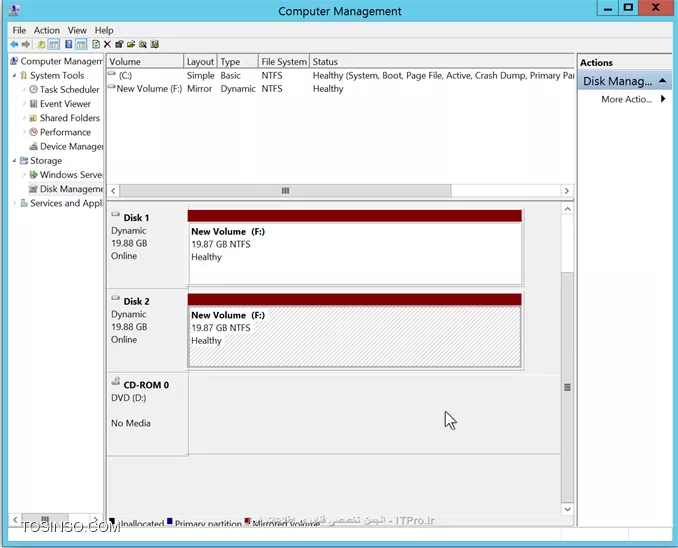The image size is (678, 548).
Task: Open the More Actions submenu
Action: [x=633, y=99]
